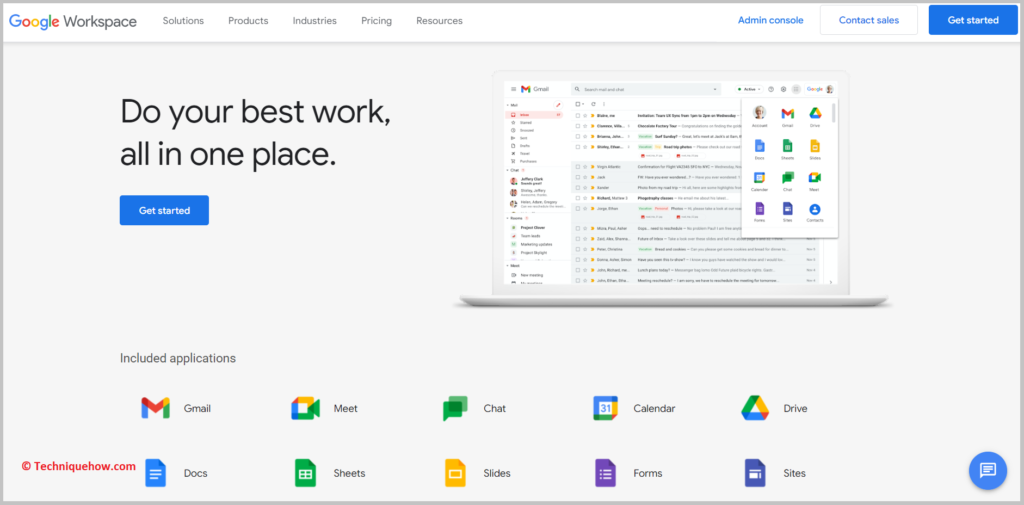Tick the checkbox on the Virgin Atlantic row

(x=577, y=167)
